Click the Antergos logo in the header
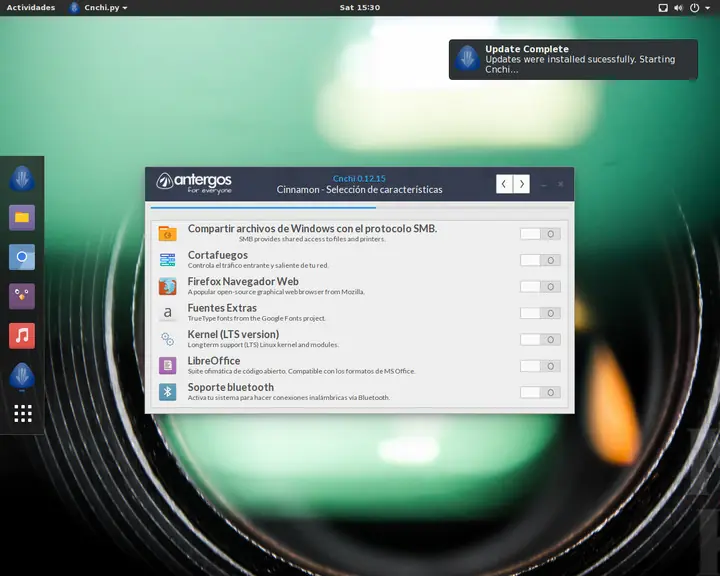The image size is (720, 576). coord(194,183)
